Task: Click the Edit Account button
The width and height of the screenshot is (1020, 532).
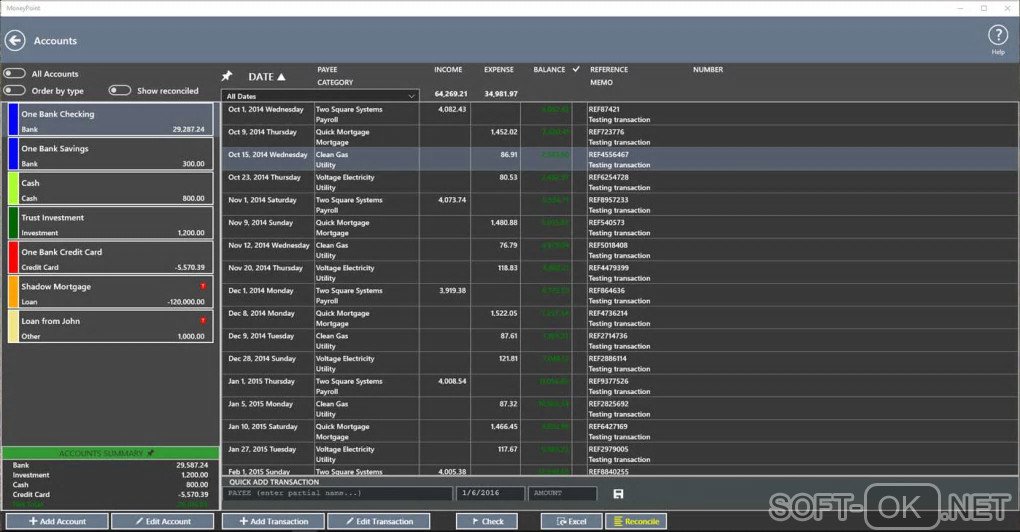Action: coord(163,521)
